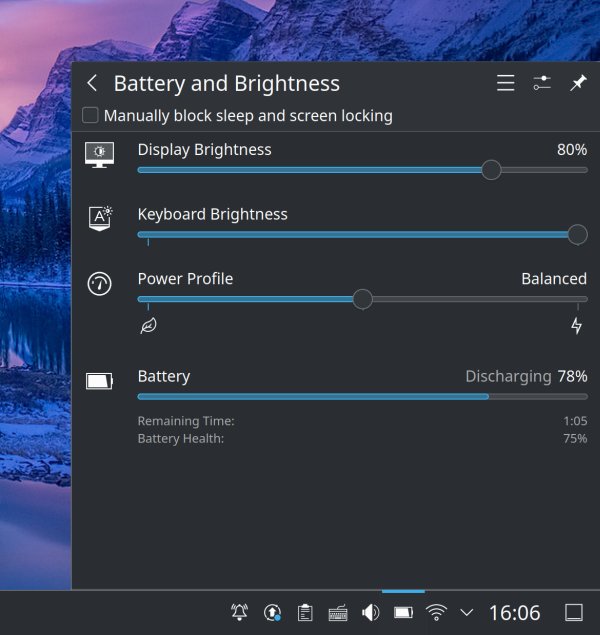The width and height of the screenshot is (600, 635).
Task: Click the display brightness monitor icon
Action: pyautogui.click(x=99, y=154)
